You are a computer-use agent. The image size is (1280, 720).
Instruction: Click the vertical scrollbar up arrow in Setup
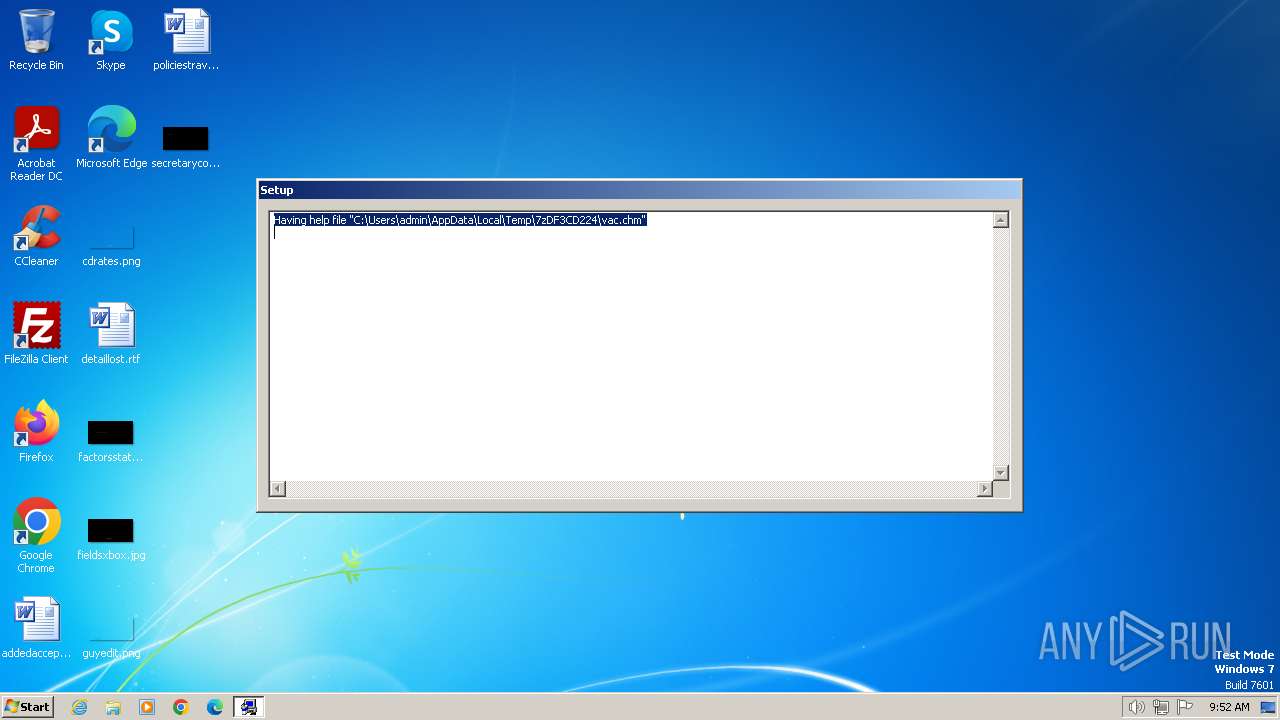1000,220
